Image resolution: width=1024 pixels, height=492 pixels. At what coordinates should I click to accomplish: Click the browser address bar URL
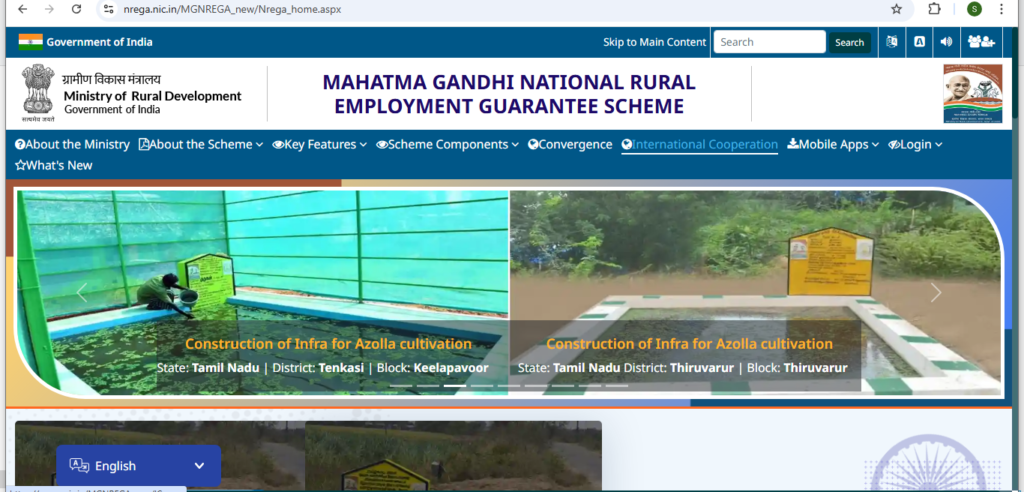tap(232, 9)
